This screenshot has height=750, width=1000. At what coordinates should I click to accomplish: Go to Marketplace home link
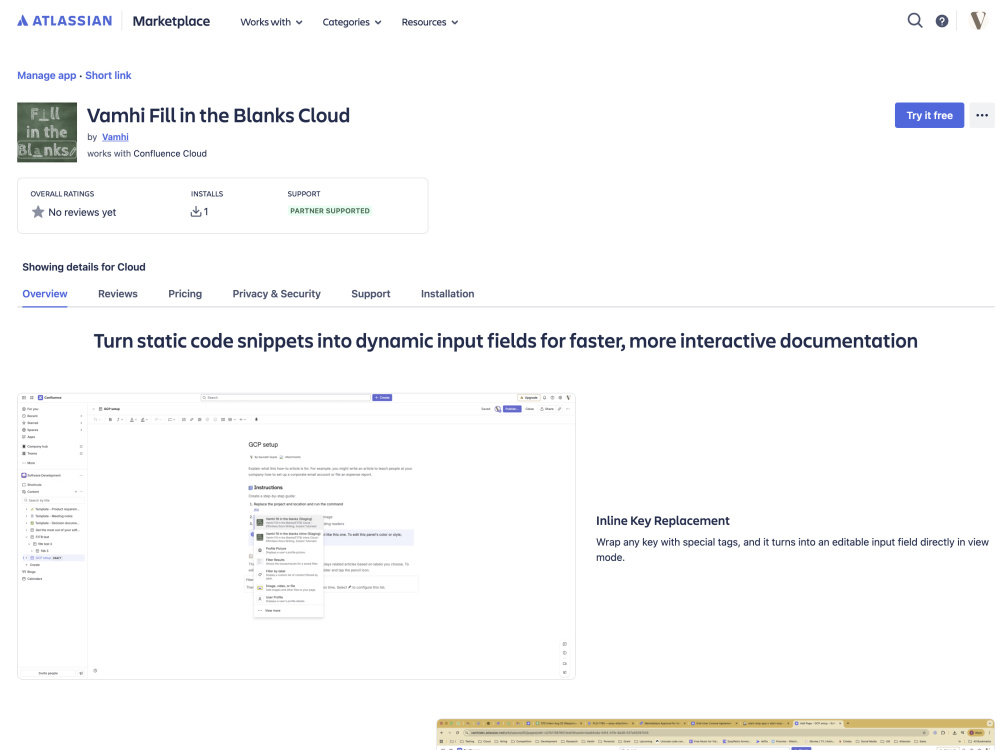[171, 21]
